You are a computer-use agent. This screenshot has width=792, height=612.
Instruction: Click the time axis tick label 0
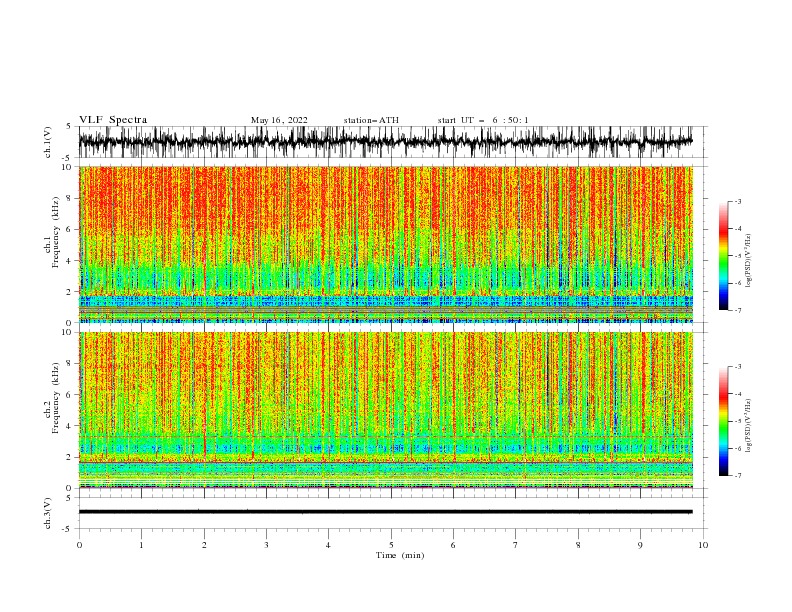(x=79, y=545)
